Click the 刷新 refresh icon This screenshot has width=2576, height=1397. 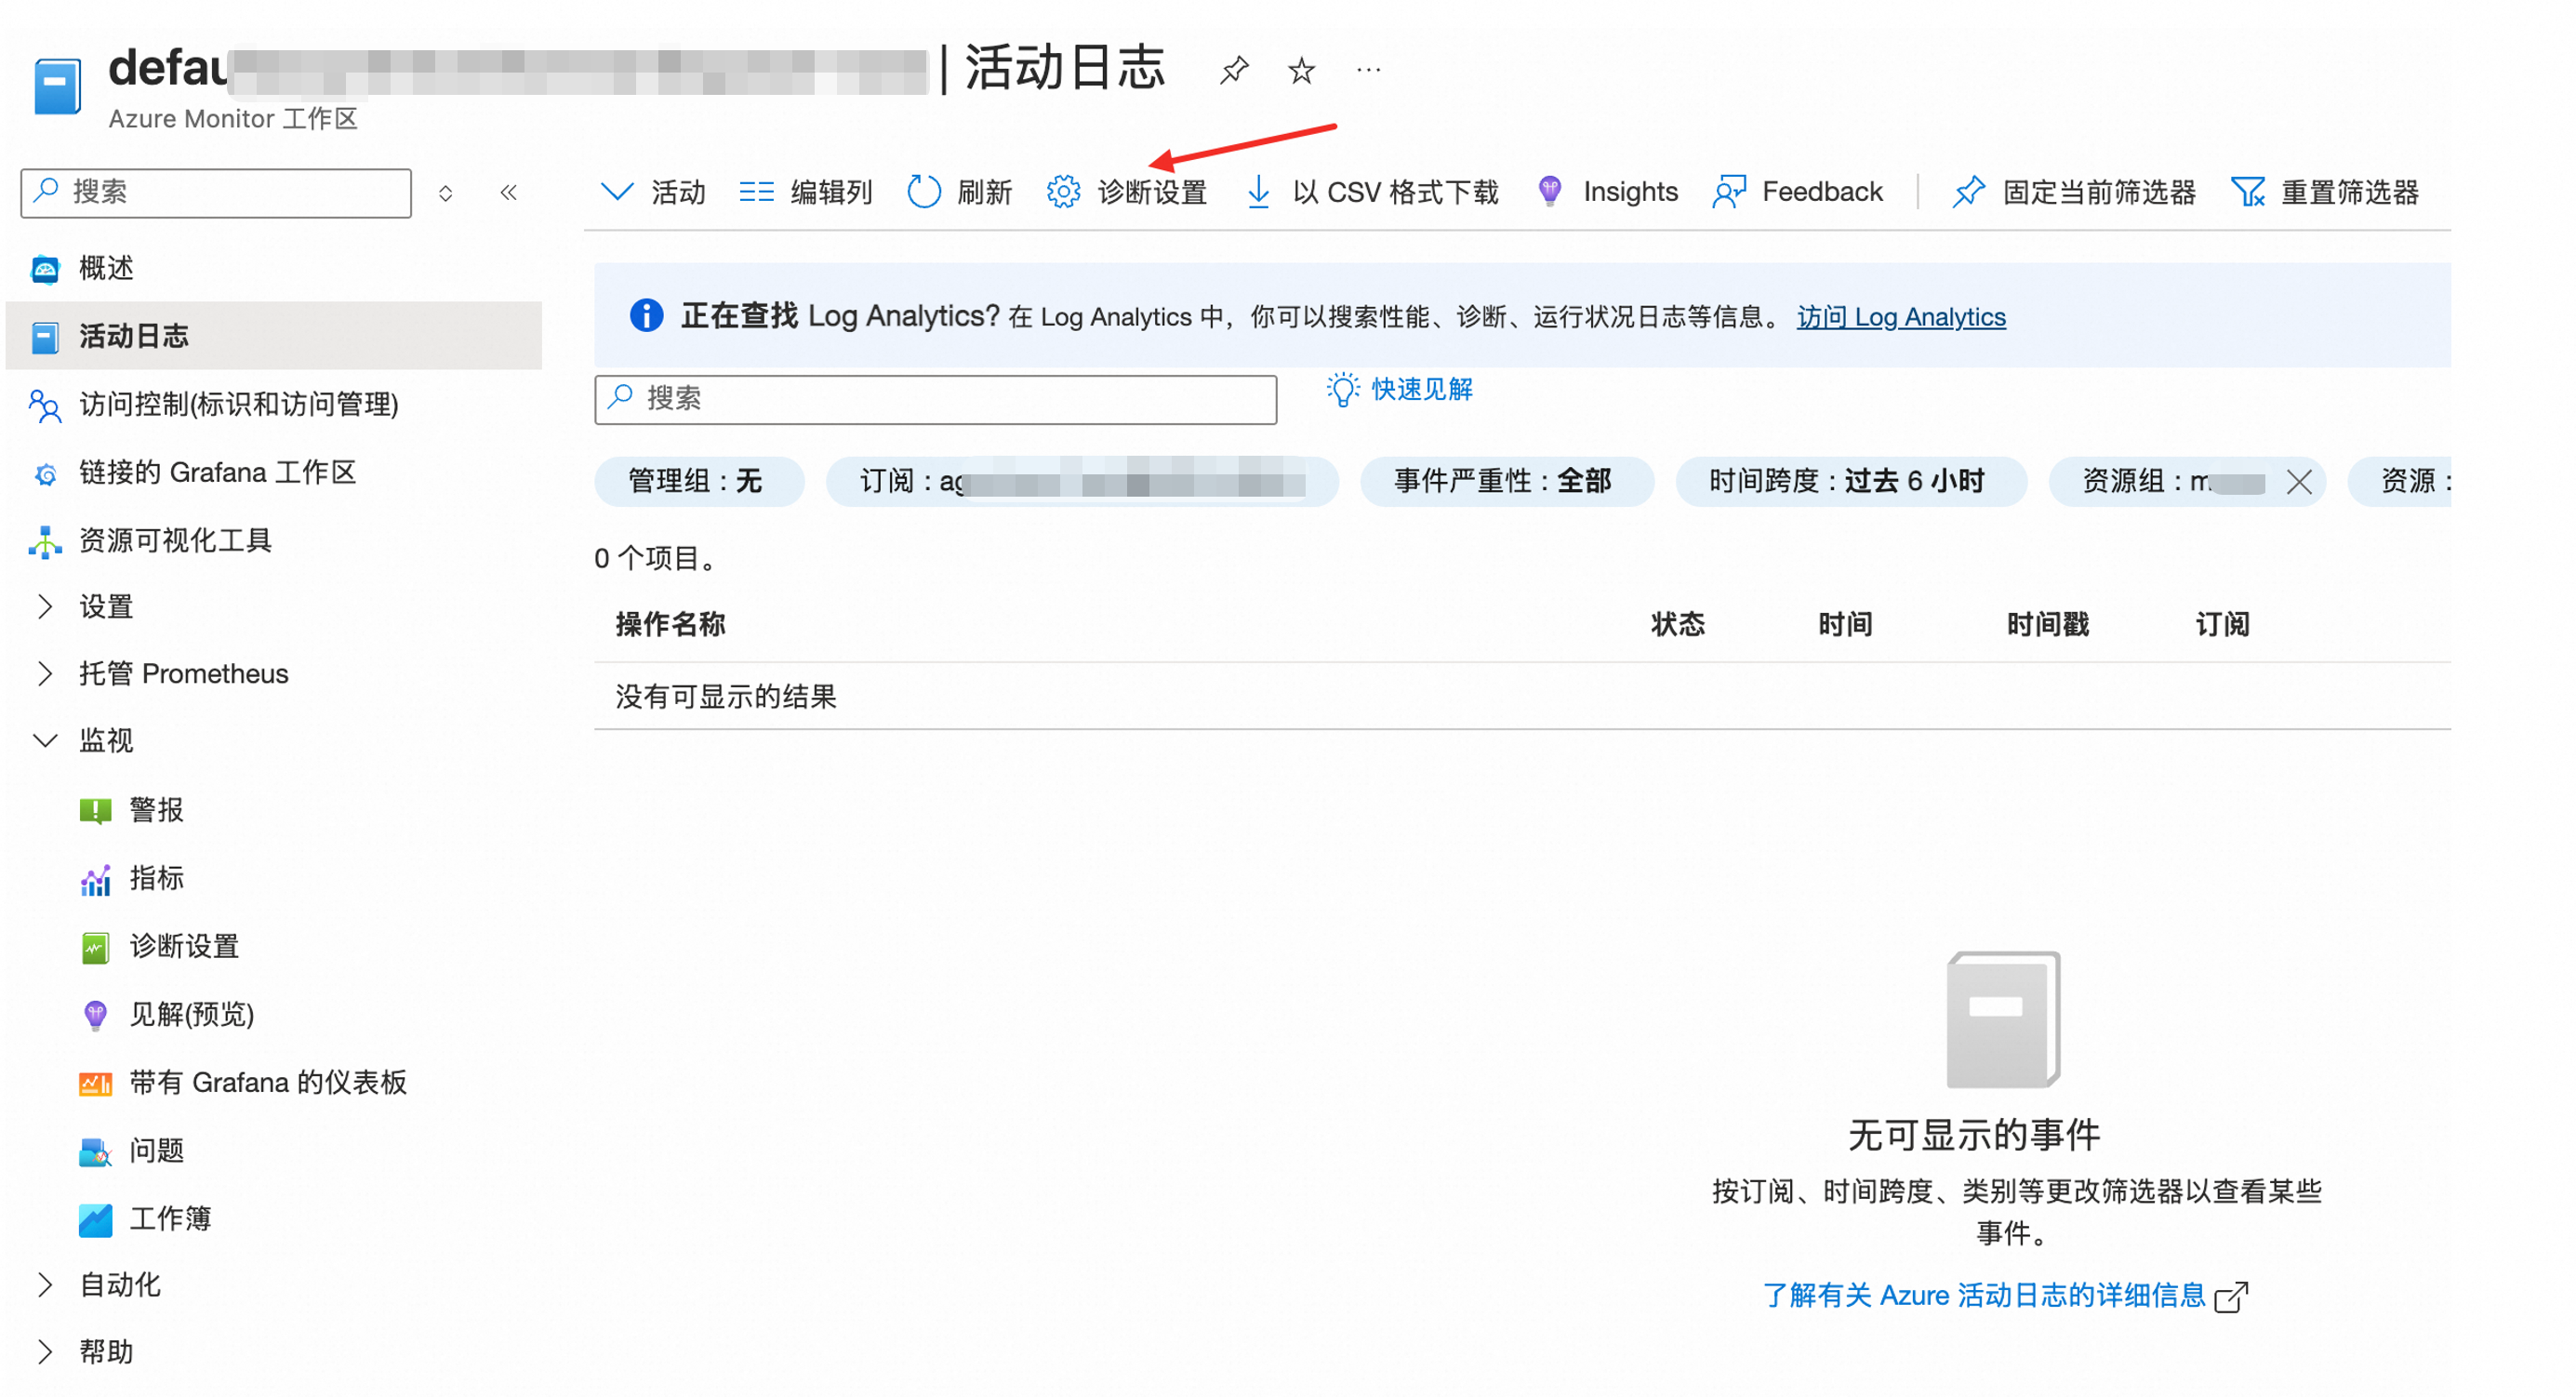(923, 192)
